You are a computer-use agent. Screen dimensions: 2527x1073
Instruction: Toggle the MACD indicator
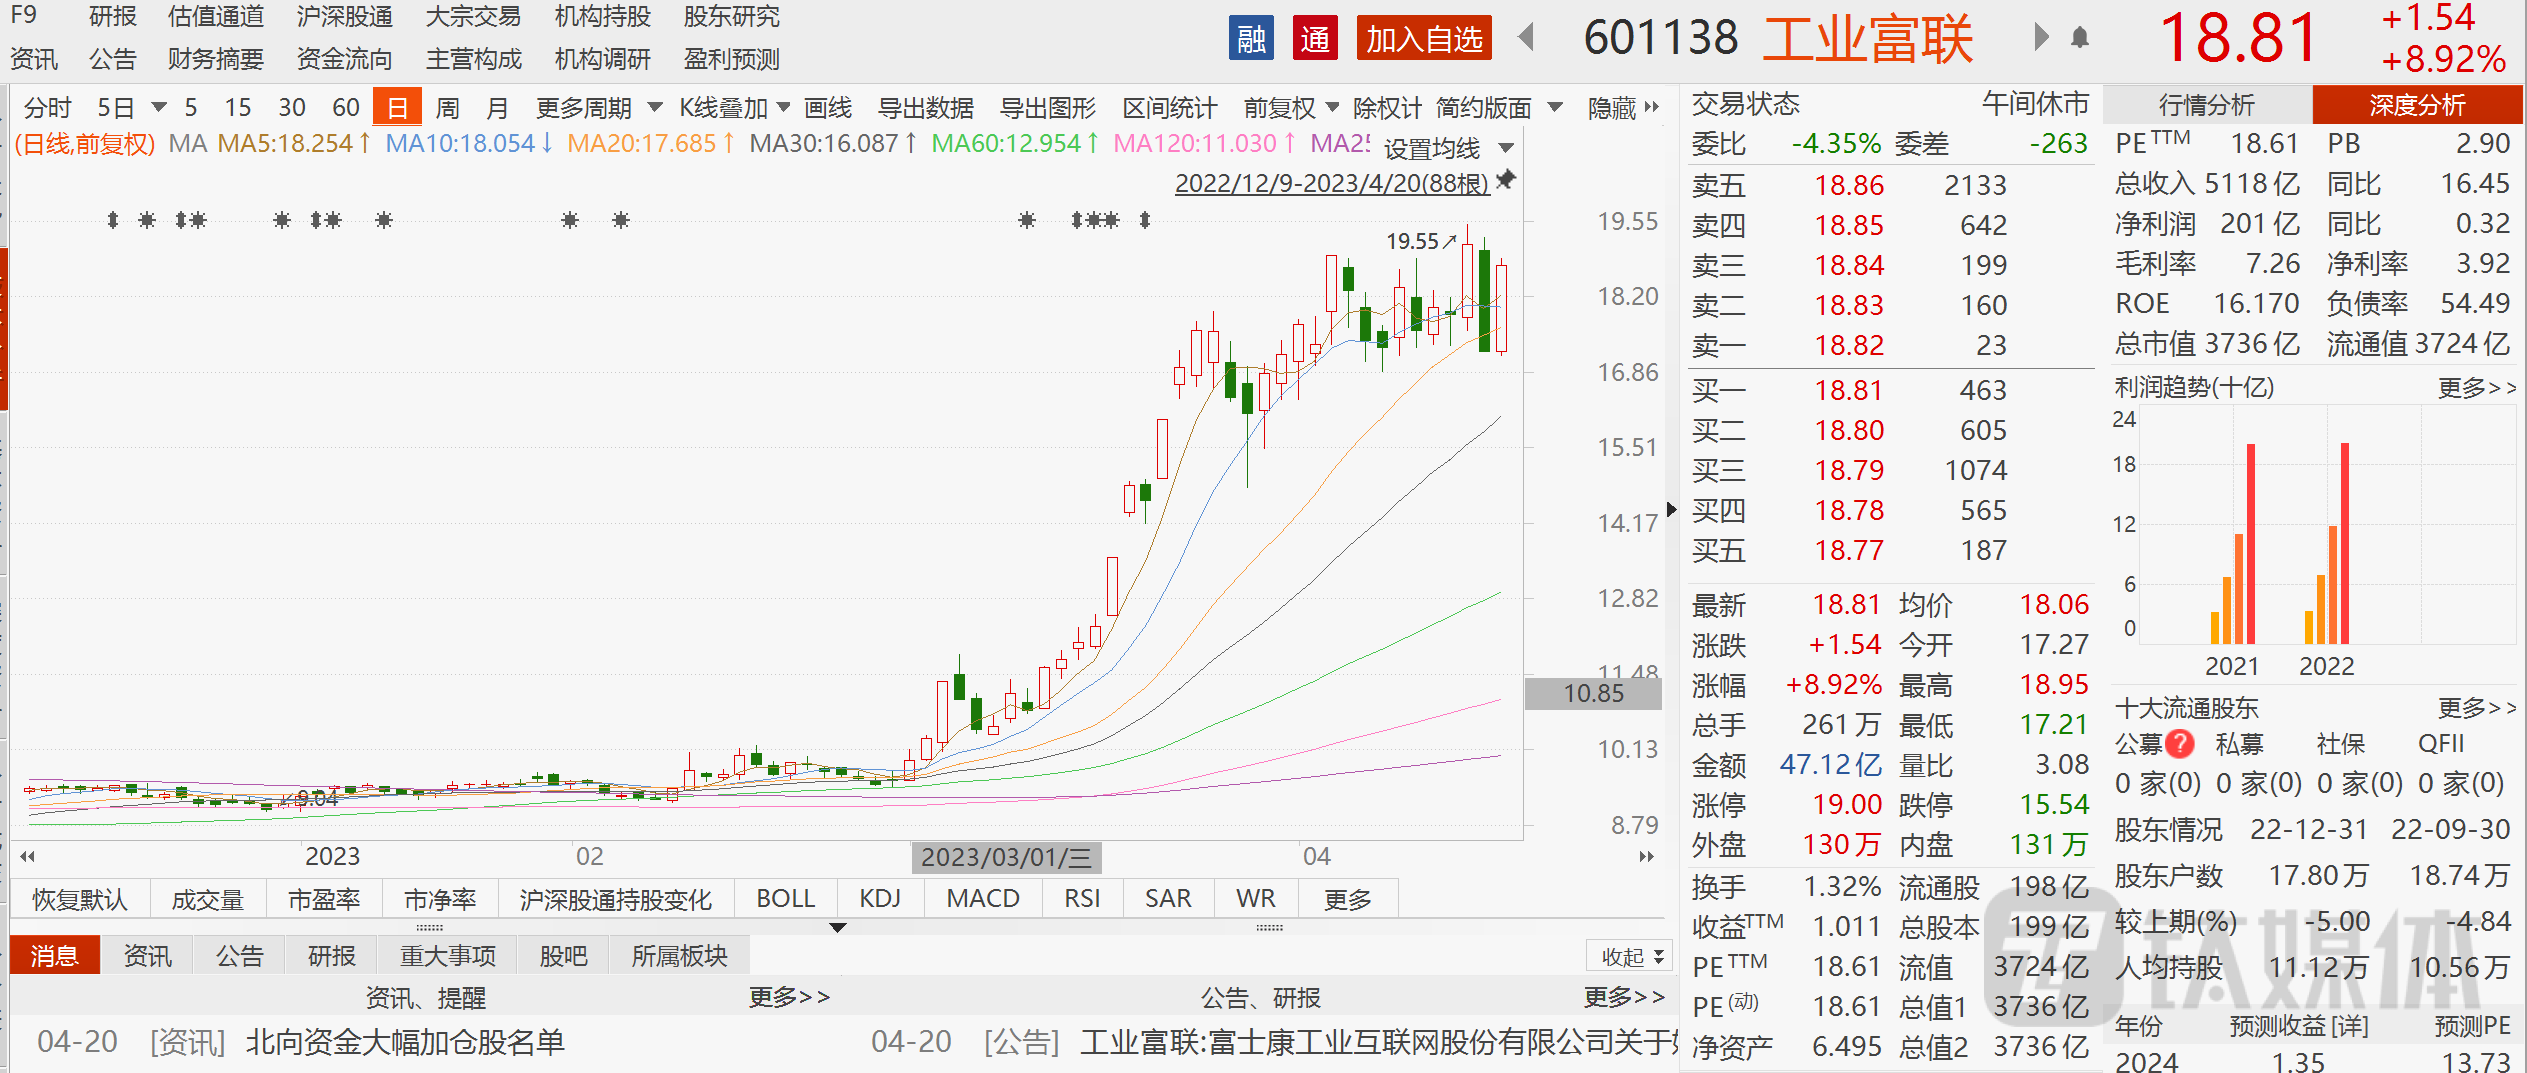pyautogui.click(x=982, y=899)
